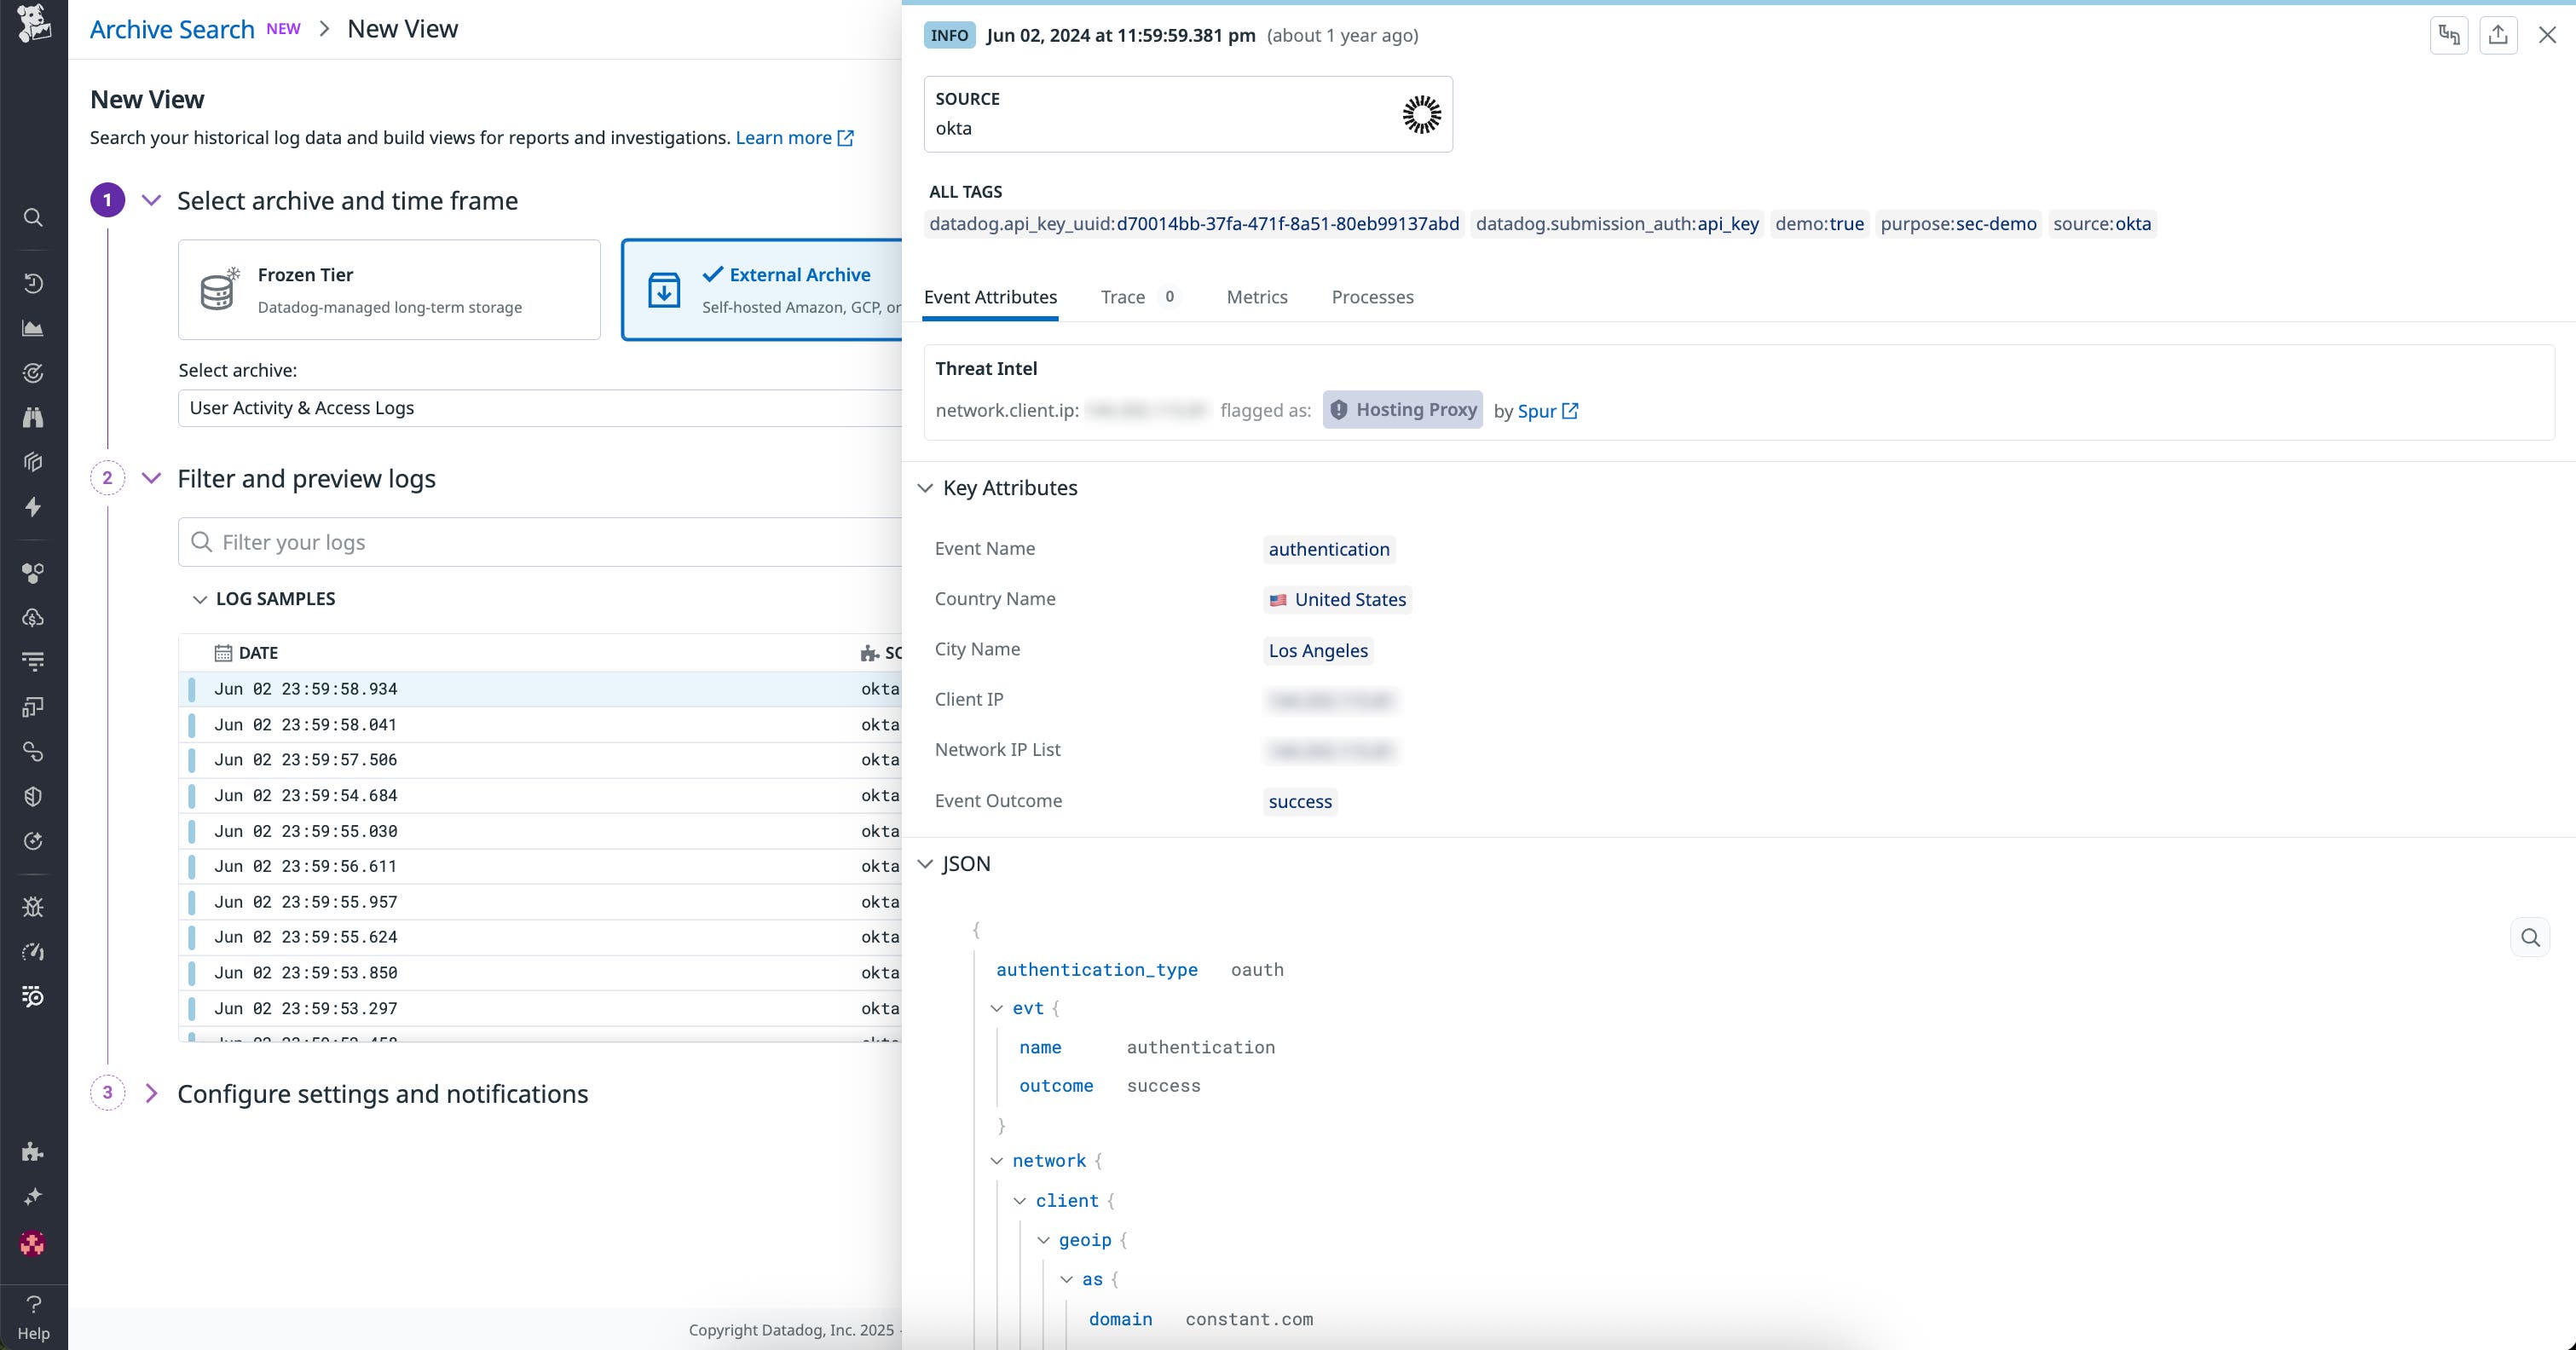Collapse the Key Attributes section
This screenshot has height=1350, width=2576.
(x=926, y=488)
